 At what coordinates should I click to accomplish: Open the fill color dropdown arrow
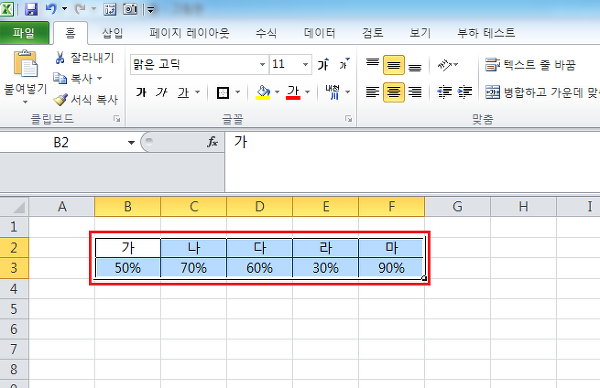click(x=277, y=92)
